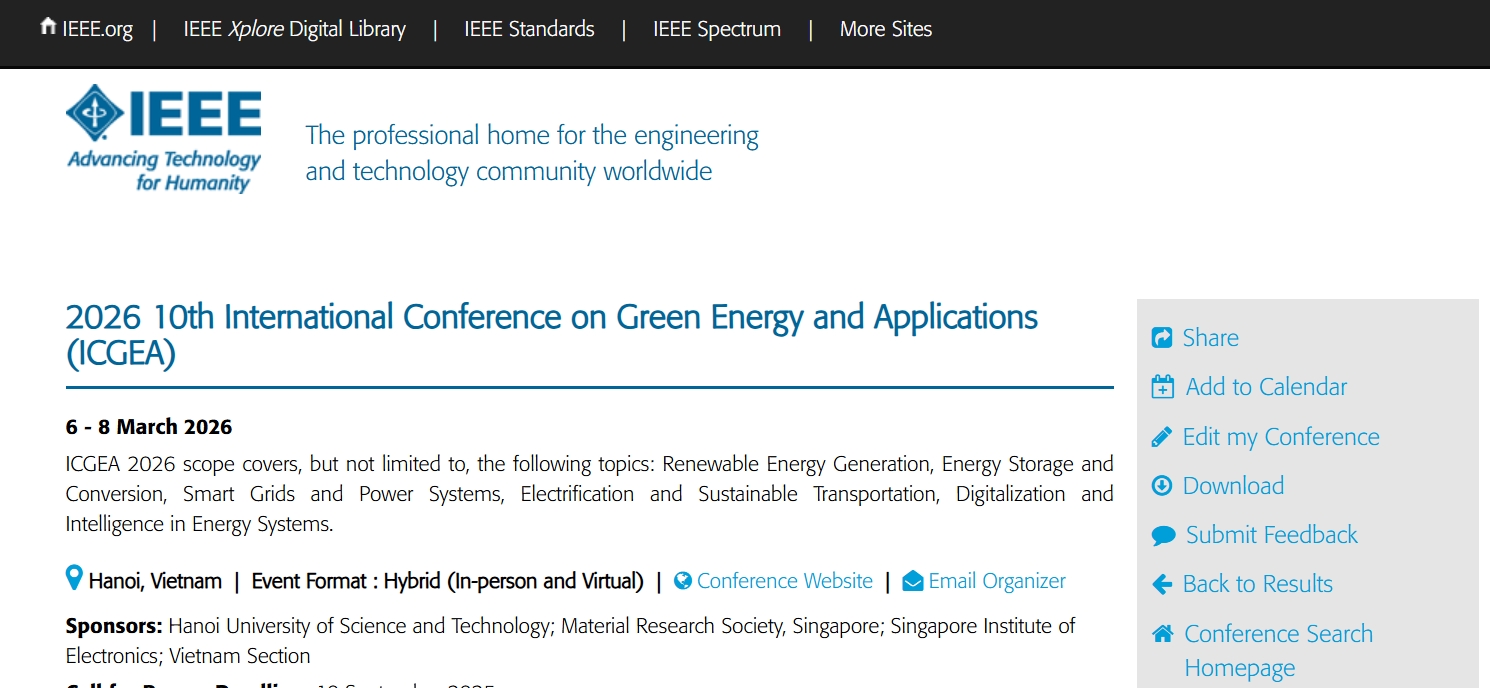Click the pencil icon for Edit my Conference
1490x688 pixels.
pos(1162,437)
